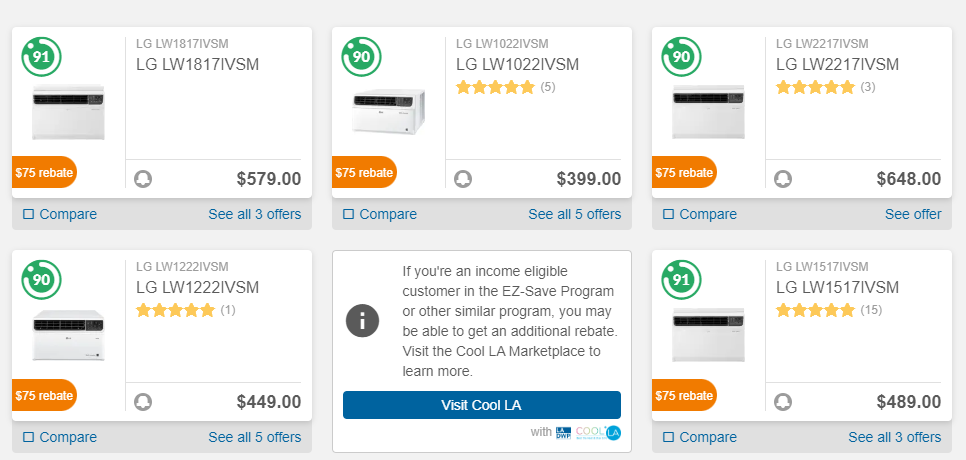Open See all 3 offers for LW1517IVSM
966x460 pixels.
894,437
